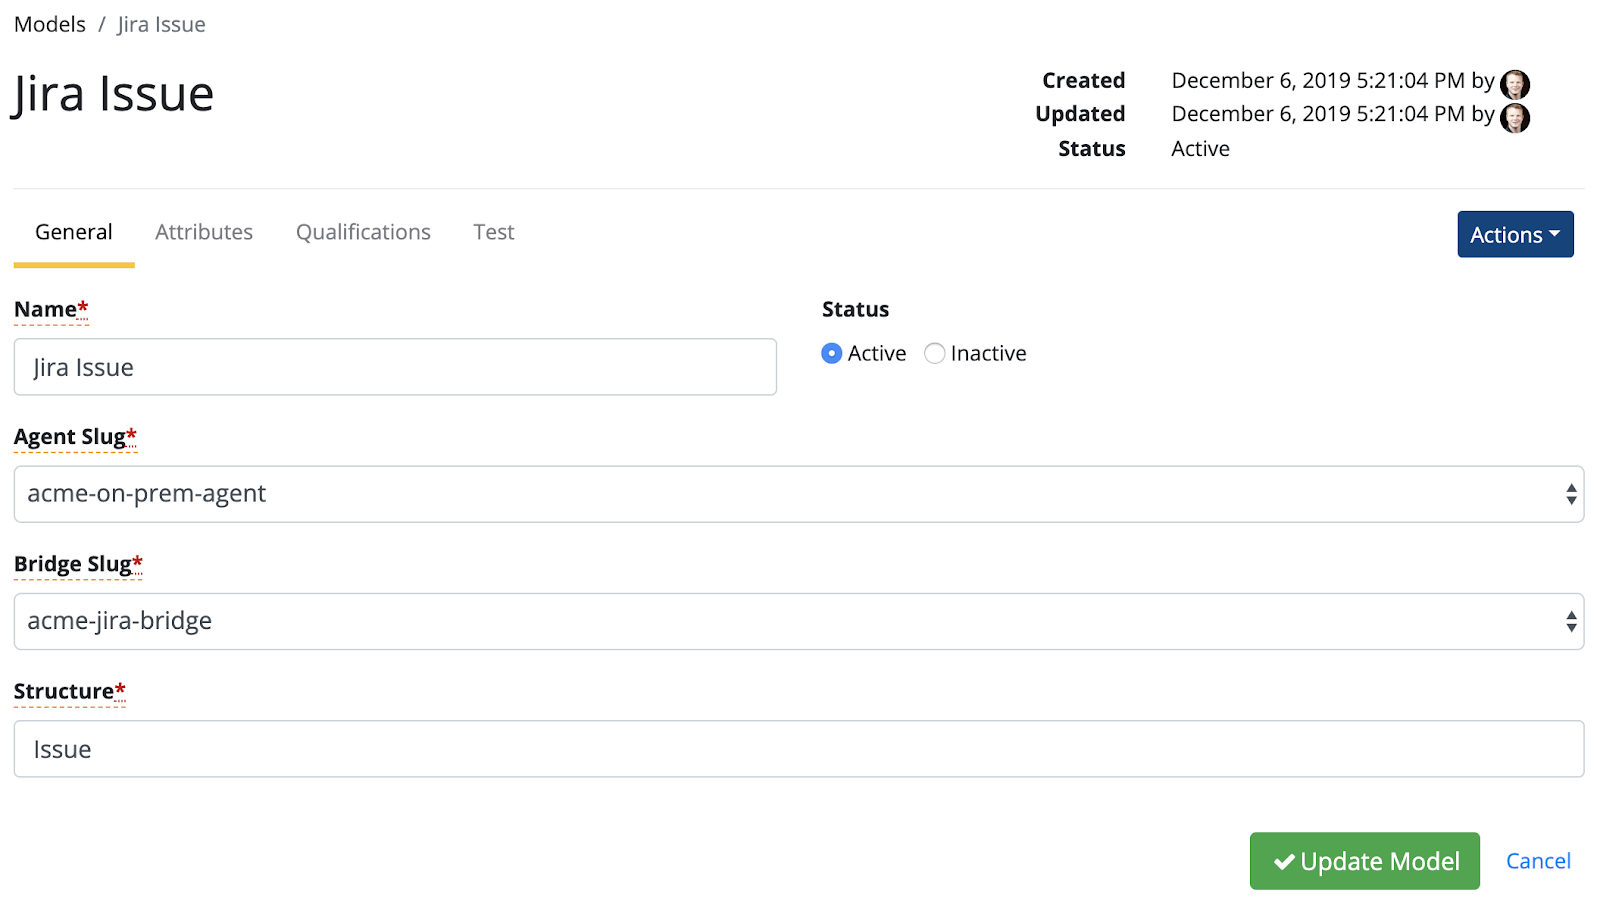This screenshot has width=1600, height=908.
Task: Click the avatar next to Updated date
Action: (x=1515, y=118)
